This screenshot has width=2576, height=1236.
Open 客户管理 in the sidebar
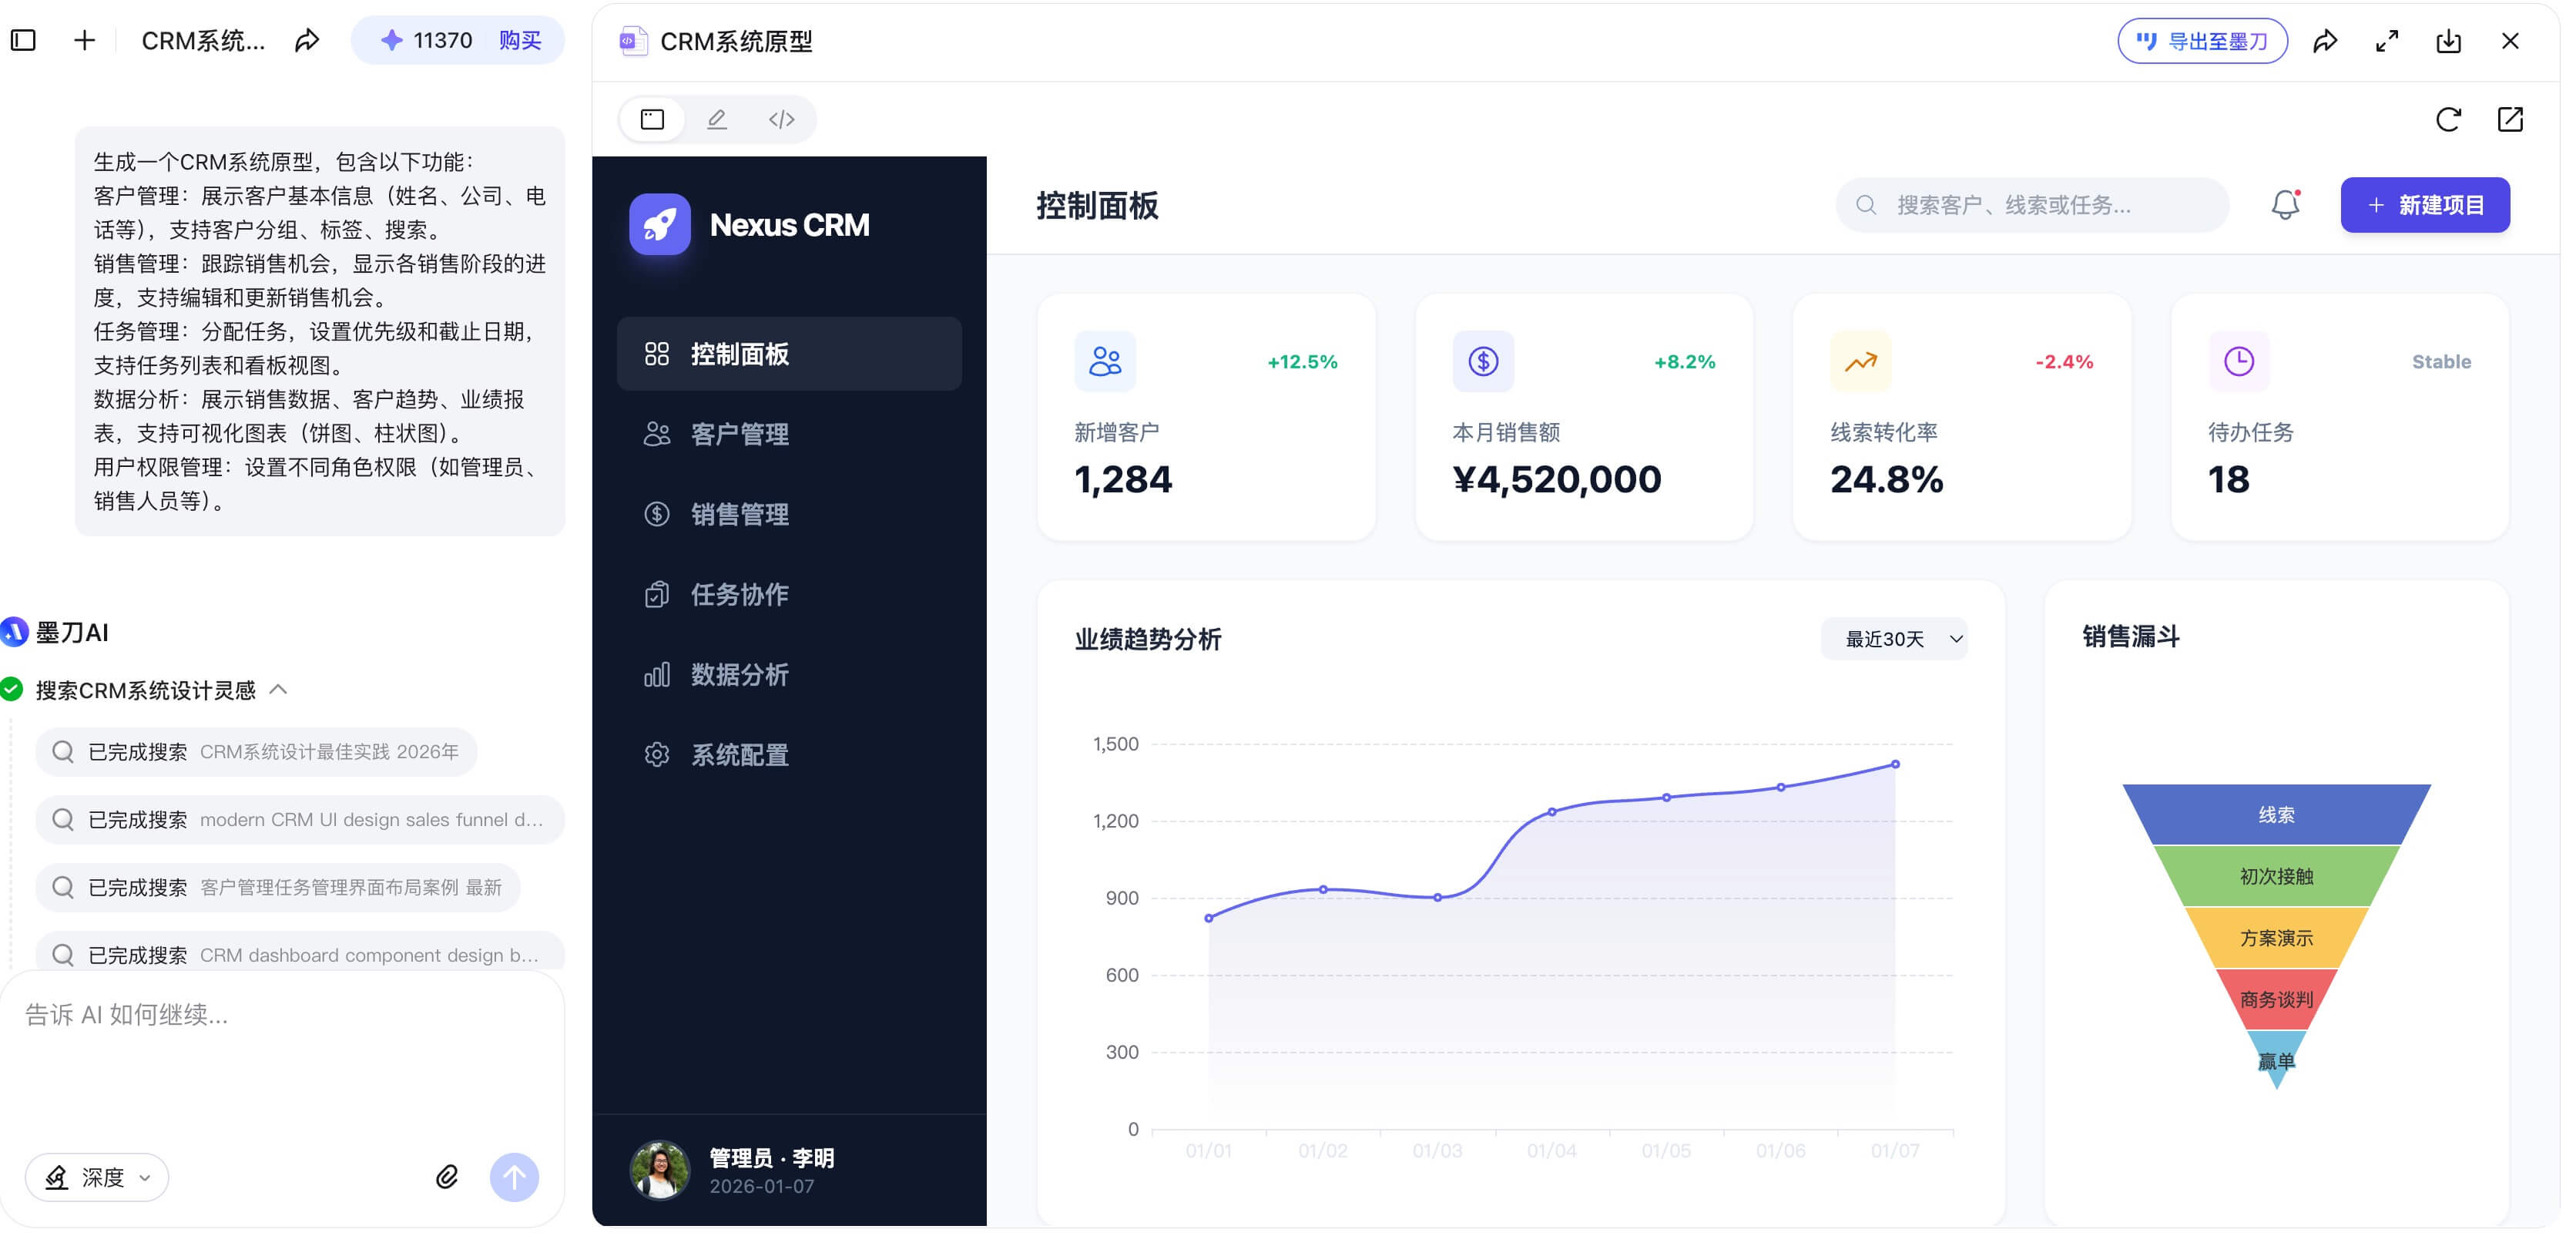(739, 434)
